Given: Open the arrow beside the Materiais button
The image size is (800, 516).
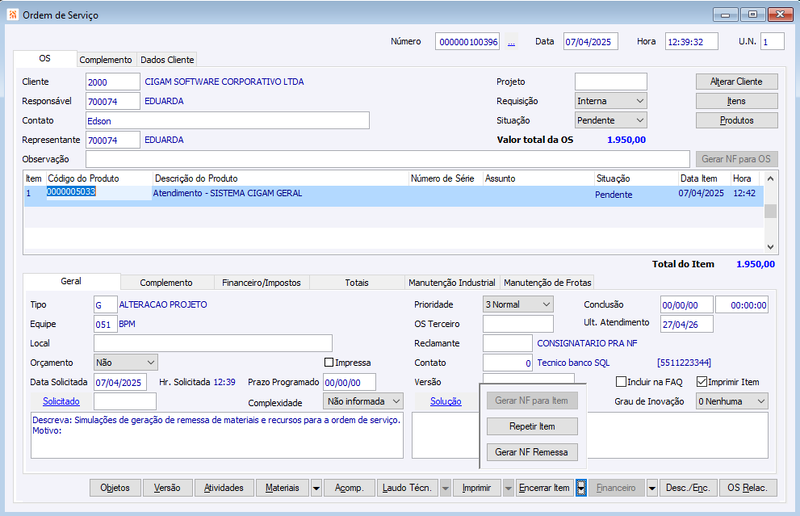Looking at the screenshot, I should [316, 488].
